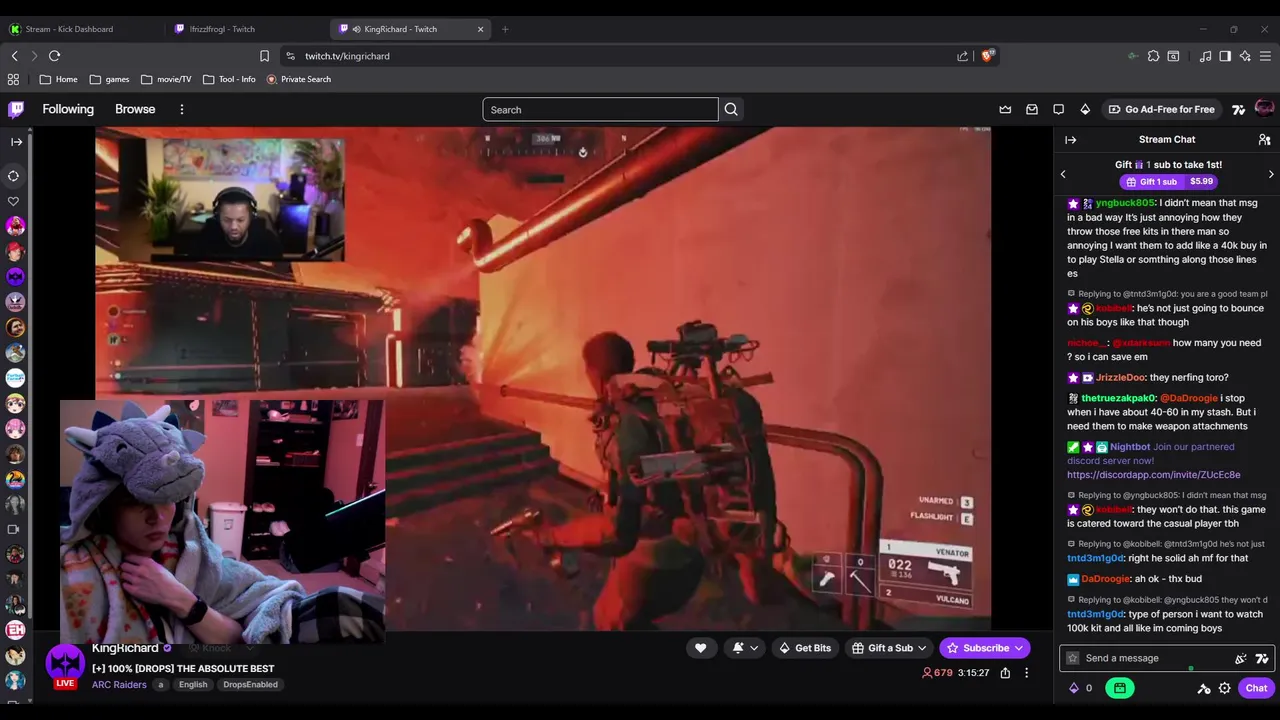Follow the channel with heart button
Viewport: 1280px width, 720px height.
pos(700,648)
